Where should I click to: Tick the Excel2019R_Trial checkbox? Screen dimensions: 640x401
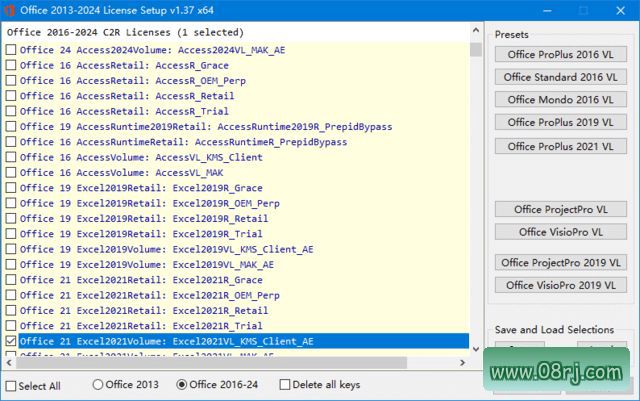tap(11, 234)
